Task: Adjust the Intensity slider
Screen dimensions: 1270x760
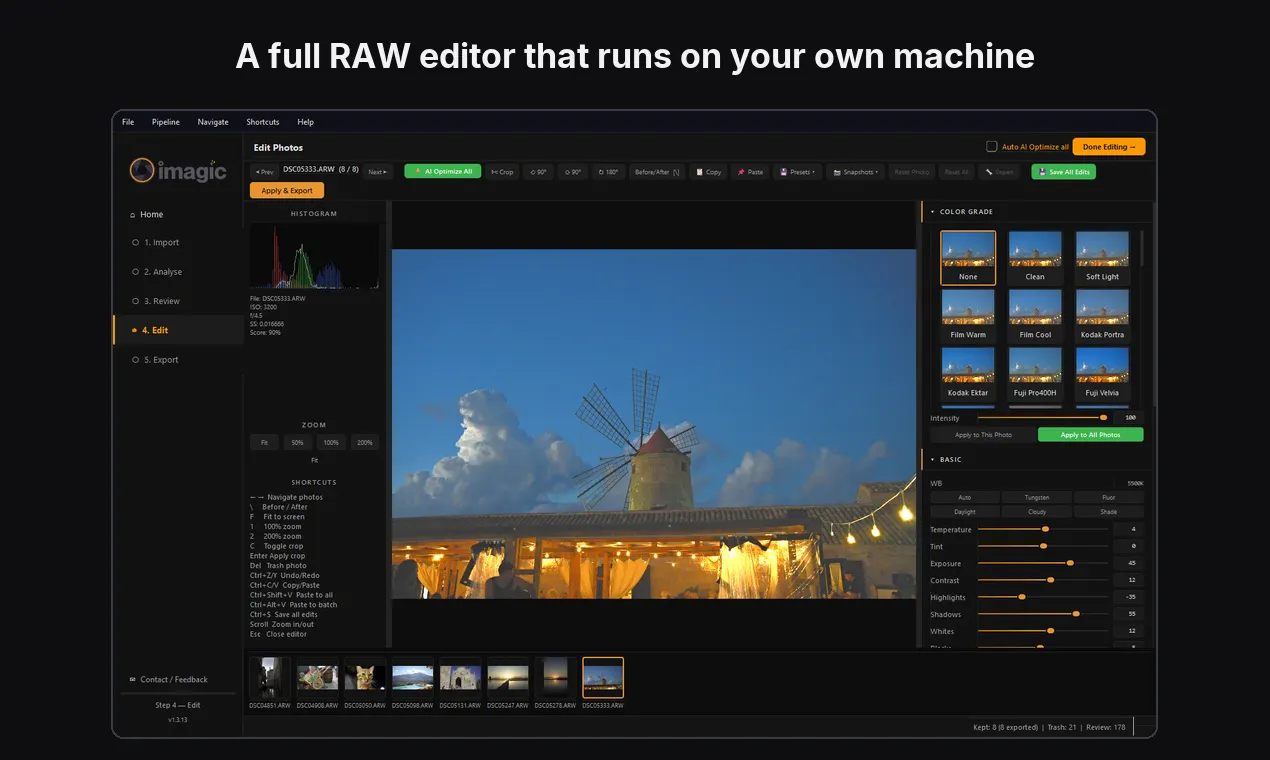Action: (x=1042, y=418)
